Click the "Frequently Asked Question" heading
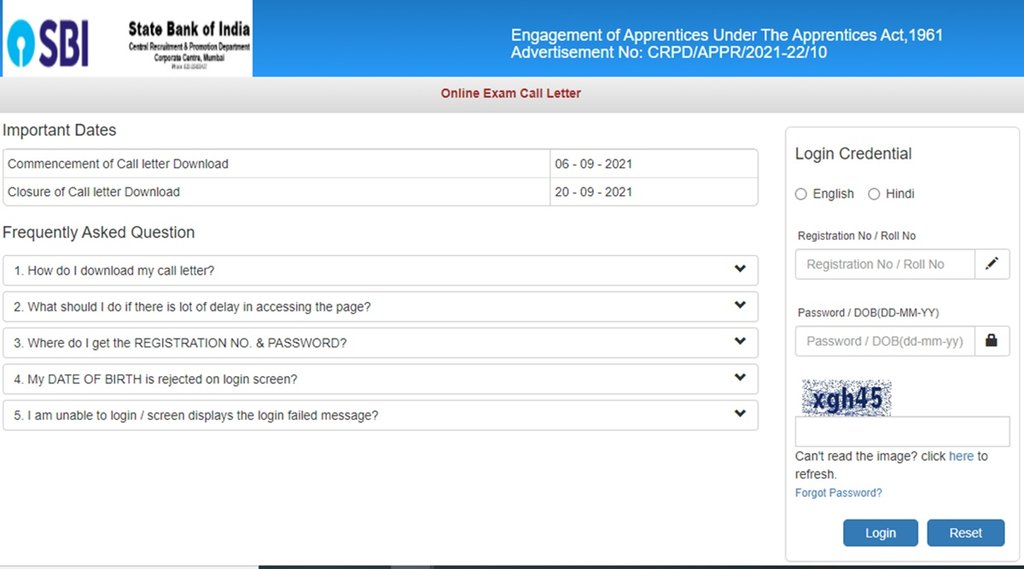 [x=99, y=233]
